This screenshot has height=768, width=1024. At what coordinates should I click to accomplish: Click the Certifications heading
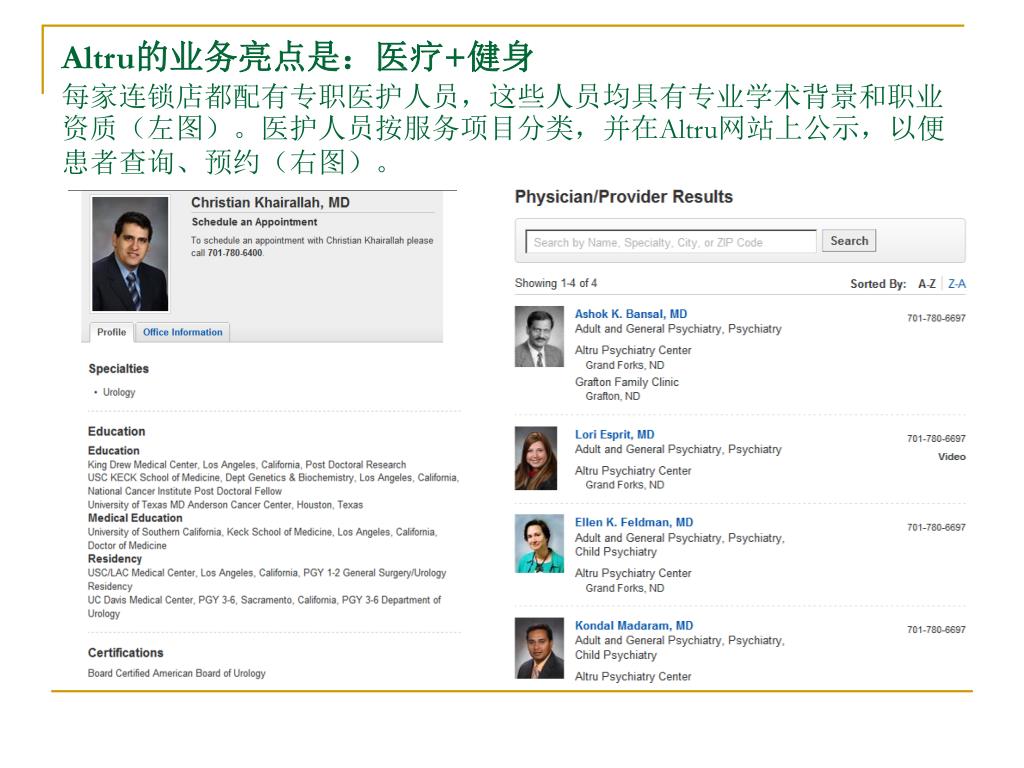coord(125,652)
